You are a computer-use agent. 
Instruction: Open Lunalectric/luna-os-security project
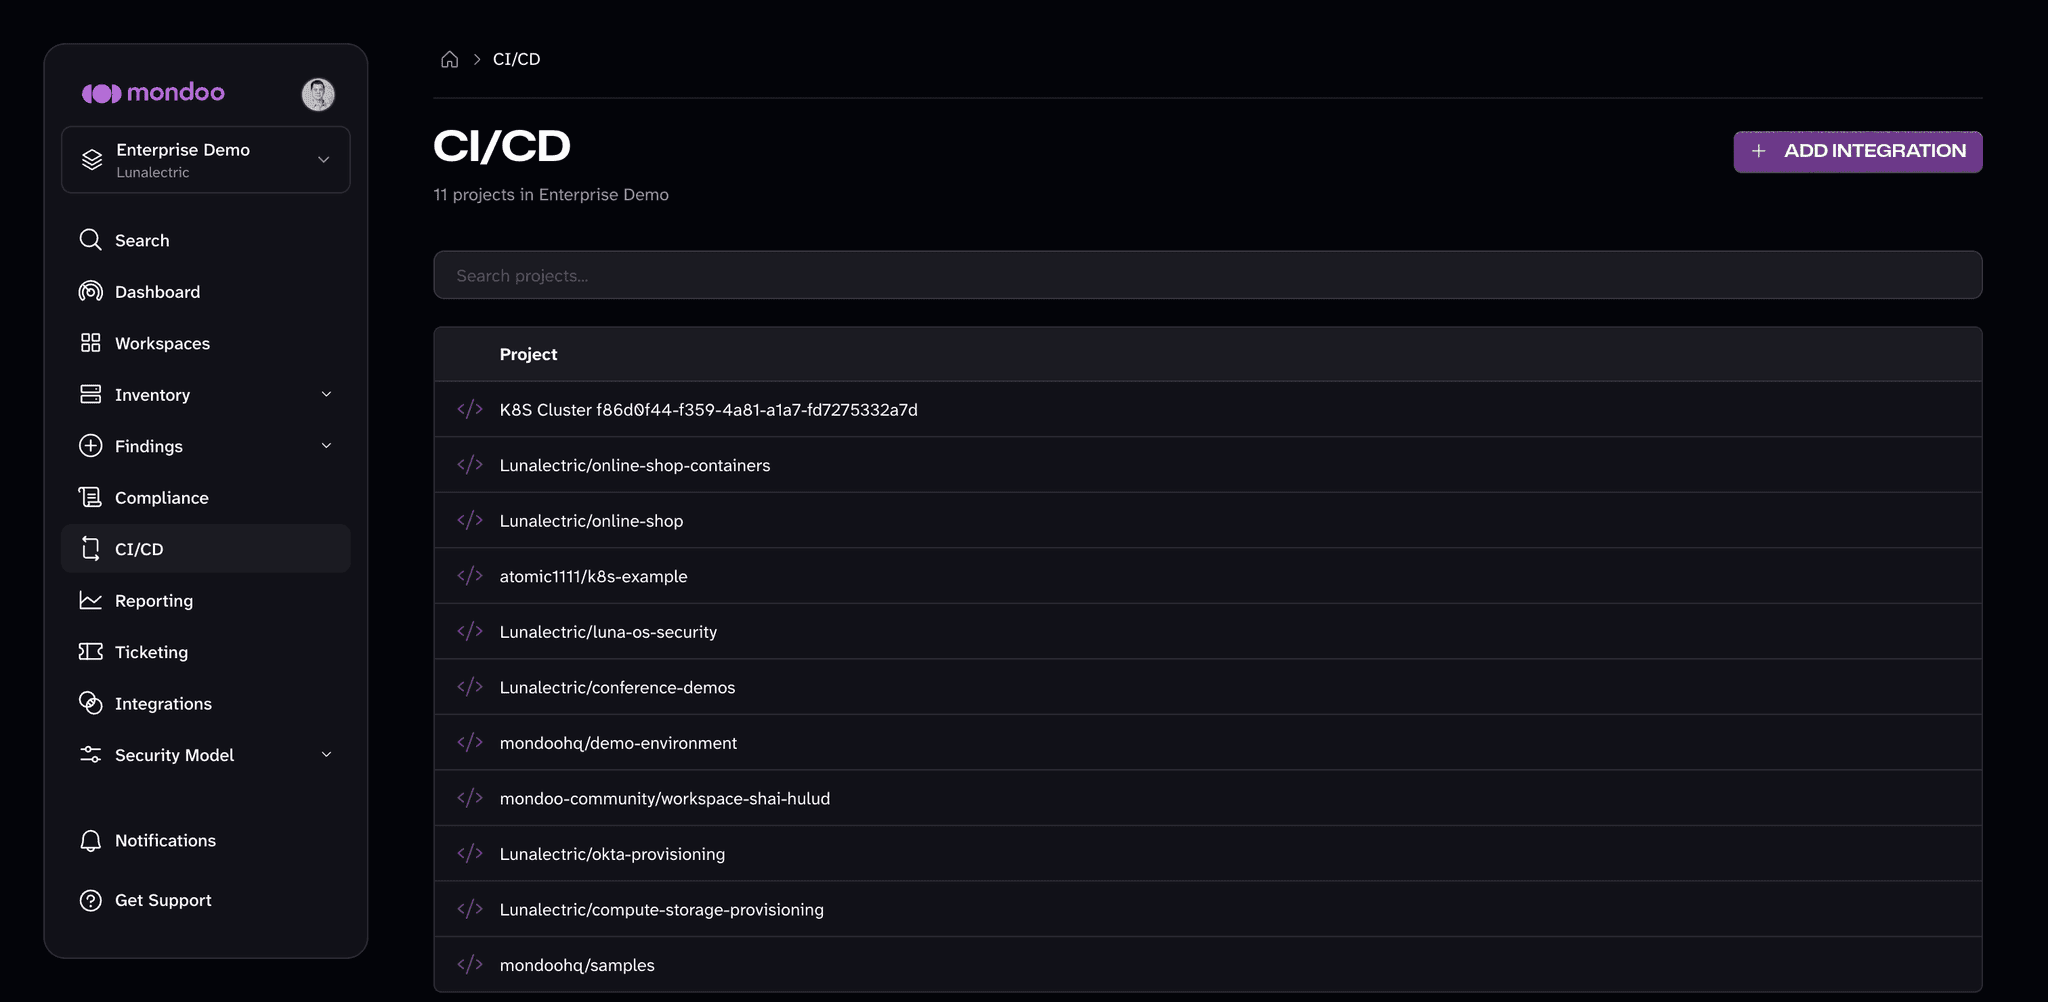(1208, 631)
